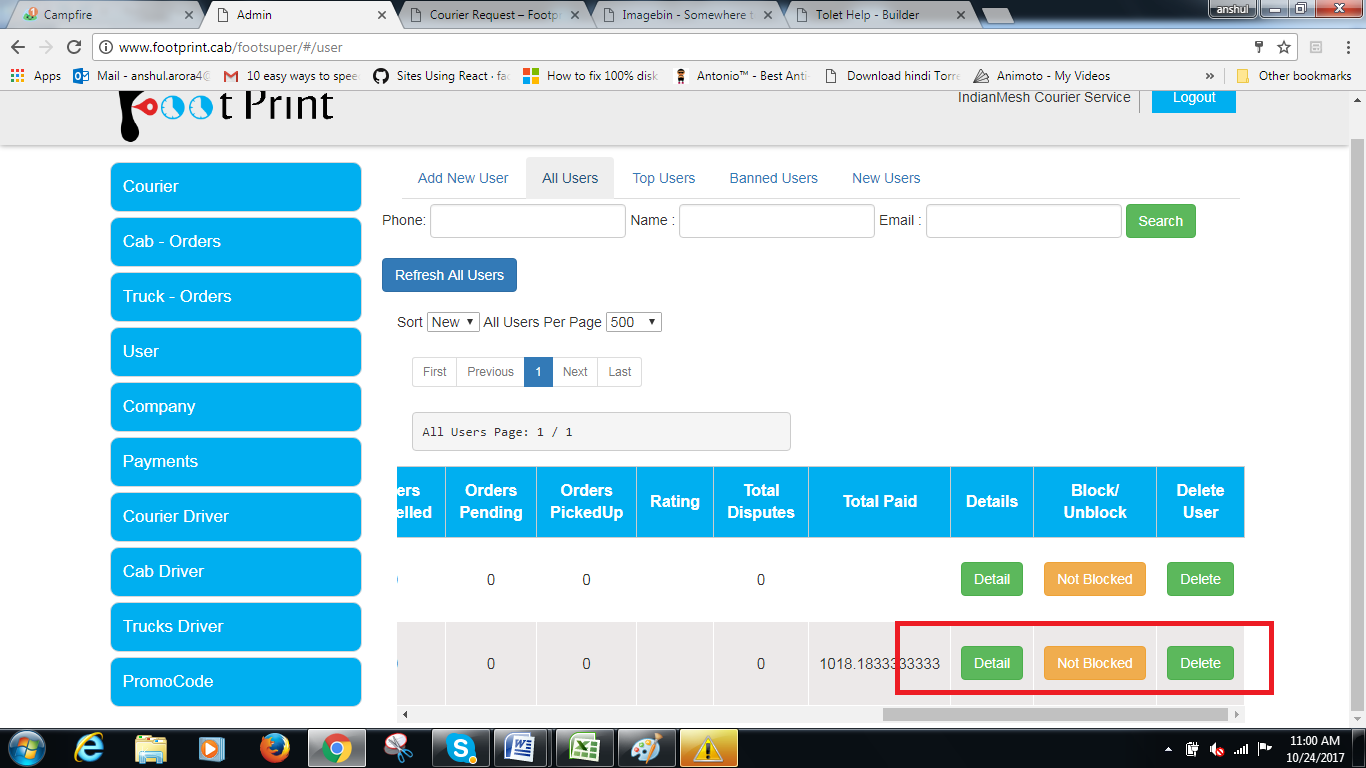Reload the page with refresh icon
This screenshot has height=768, width=1366.
pyautogui.click(x=73, y=47)
